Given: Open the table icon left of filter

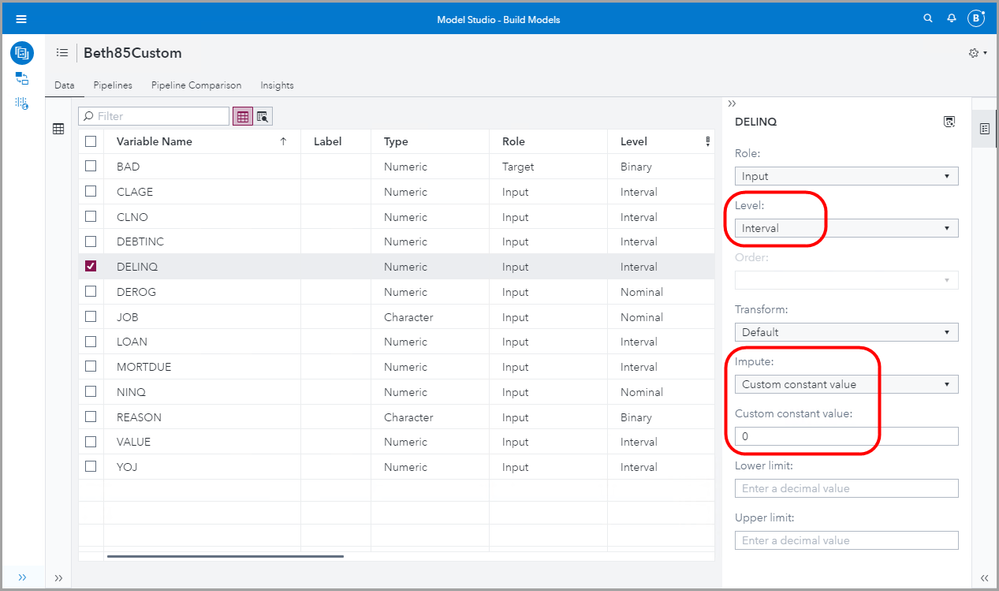Looking at the screenshot, I should (x=58, y=129).
